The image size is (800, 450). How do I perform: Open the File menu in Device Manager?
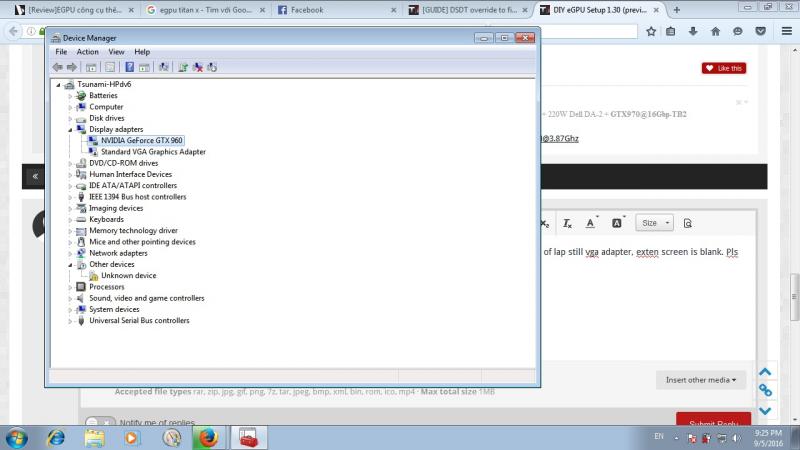[61, 52]
